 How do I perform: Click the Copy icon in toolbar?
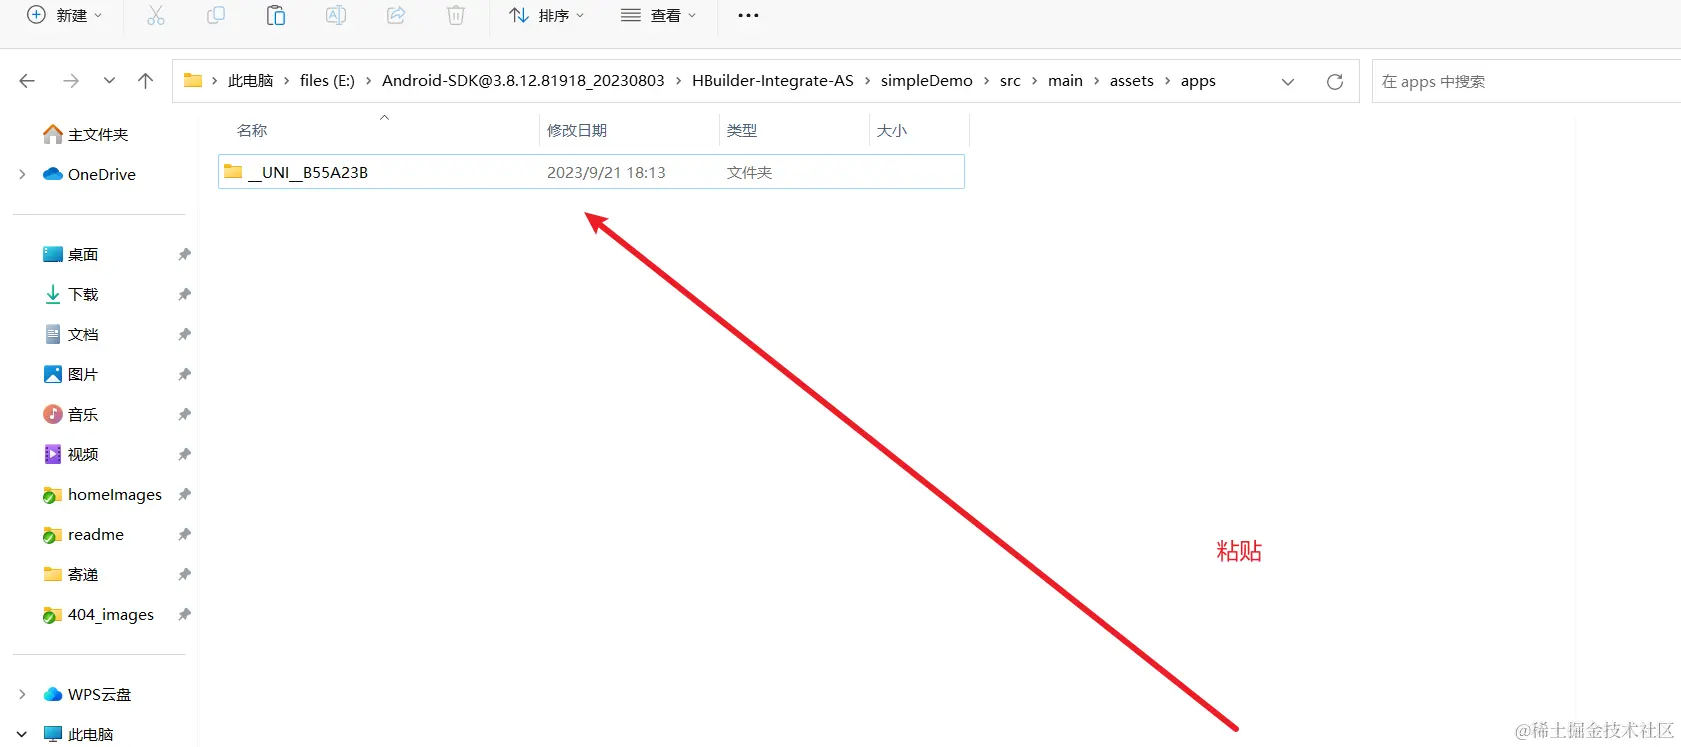coord(216,16)
